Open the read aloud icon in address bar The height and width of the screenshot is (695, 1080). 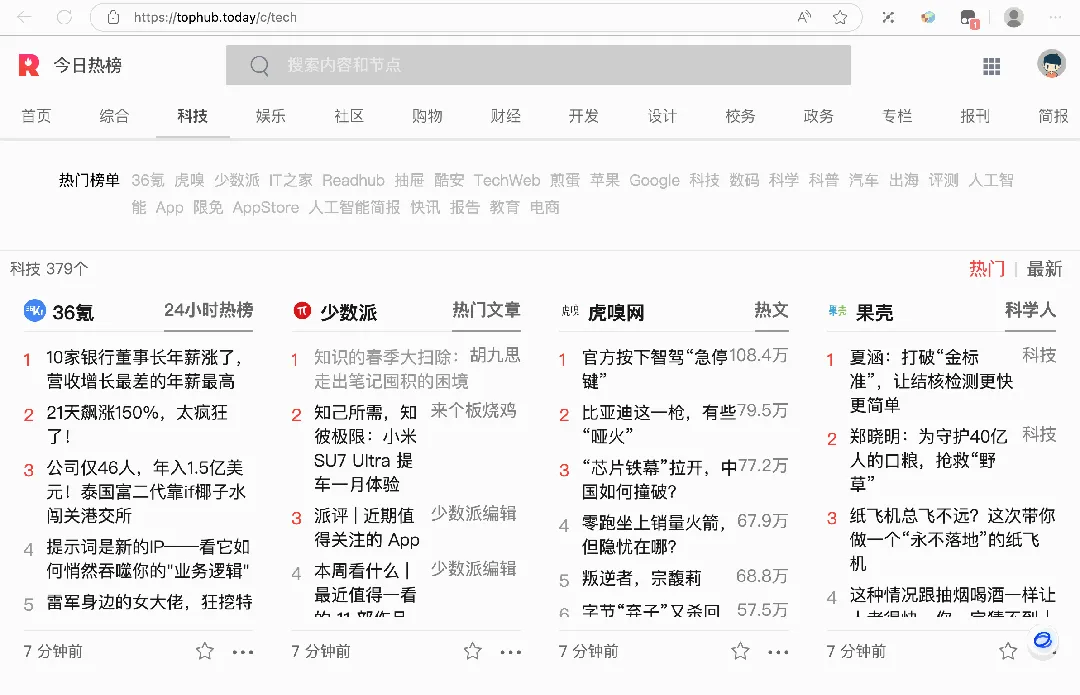(804, 17)
